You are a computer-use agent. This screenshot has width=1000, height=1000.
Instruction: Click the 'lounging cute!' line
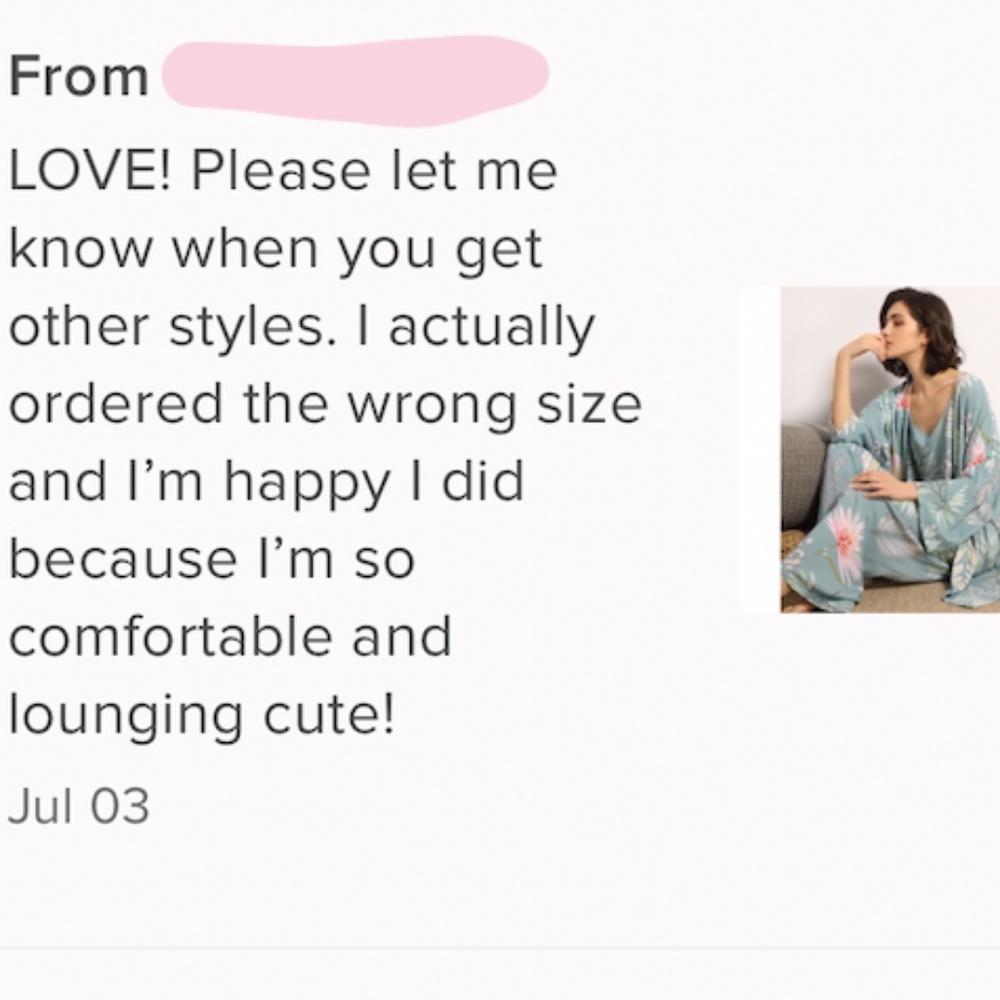point(202,716)
